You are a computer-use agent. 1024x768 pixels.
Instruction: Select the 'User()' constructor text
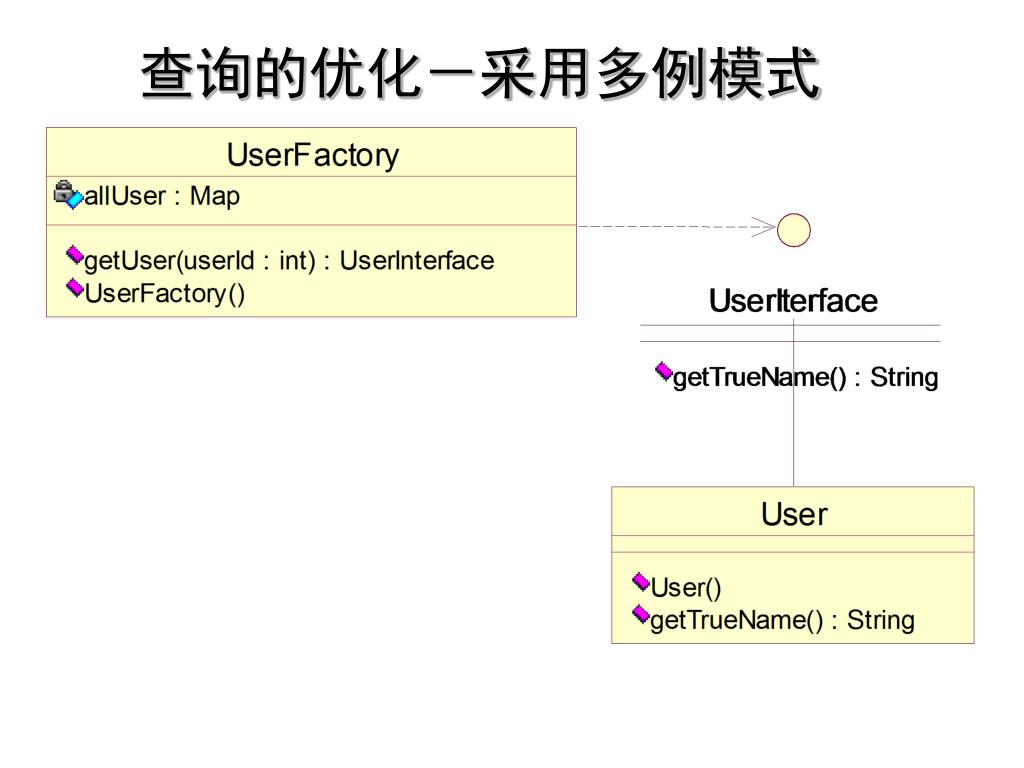[x=686, y=588]
